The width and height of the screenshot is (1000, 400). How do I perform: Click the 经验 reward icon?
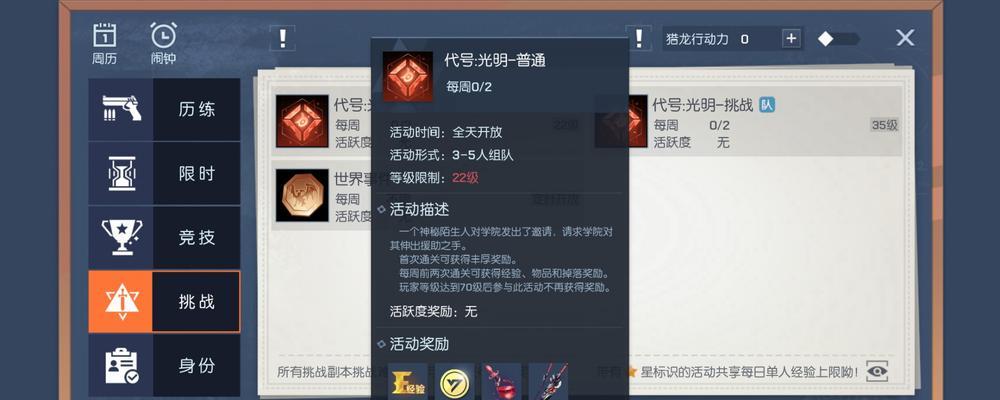408,381
